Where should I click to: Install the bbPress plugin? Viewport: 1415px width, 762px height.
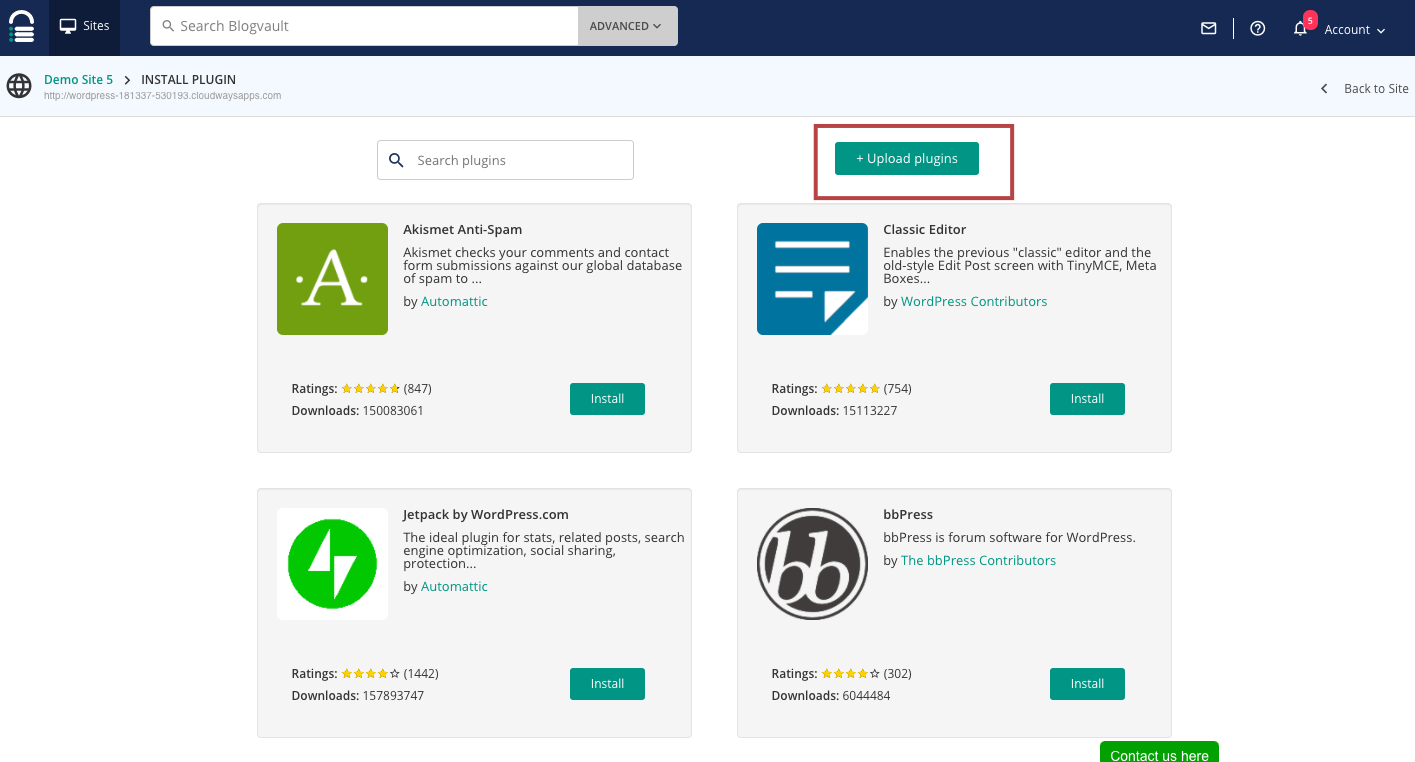[x=1087, y=683]
